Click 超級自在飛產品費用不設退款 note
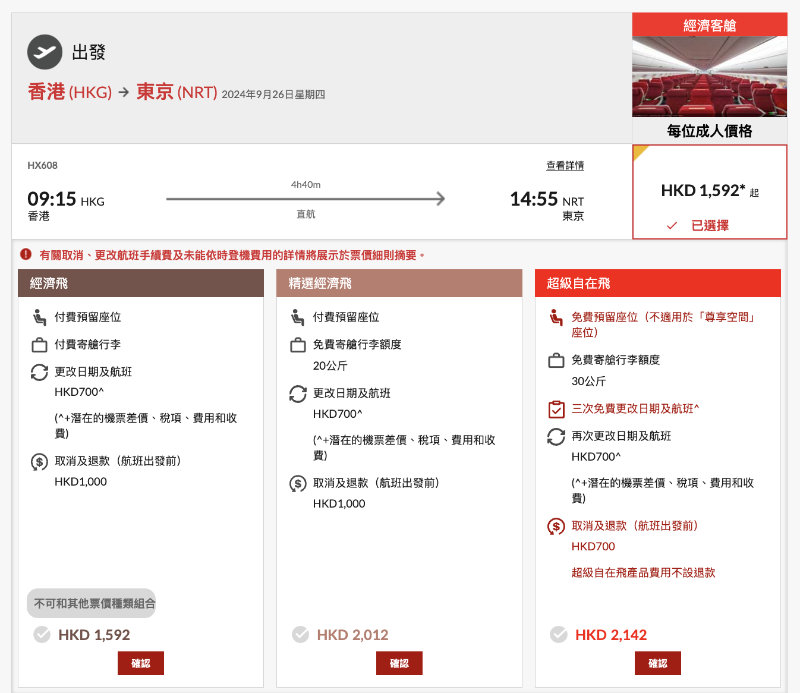This screenshot has width=800, height=693. 643,573
